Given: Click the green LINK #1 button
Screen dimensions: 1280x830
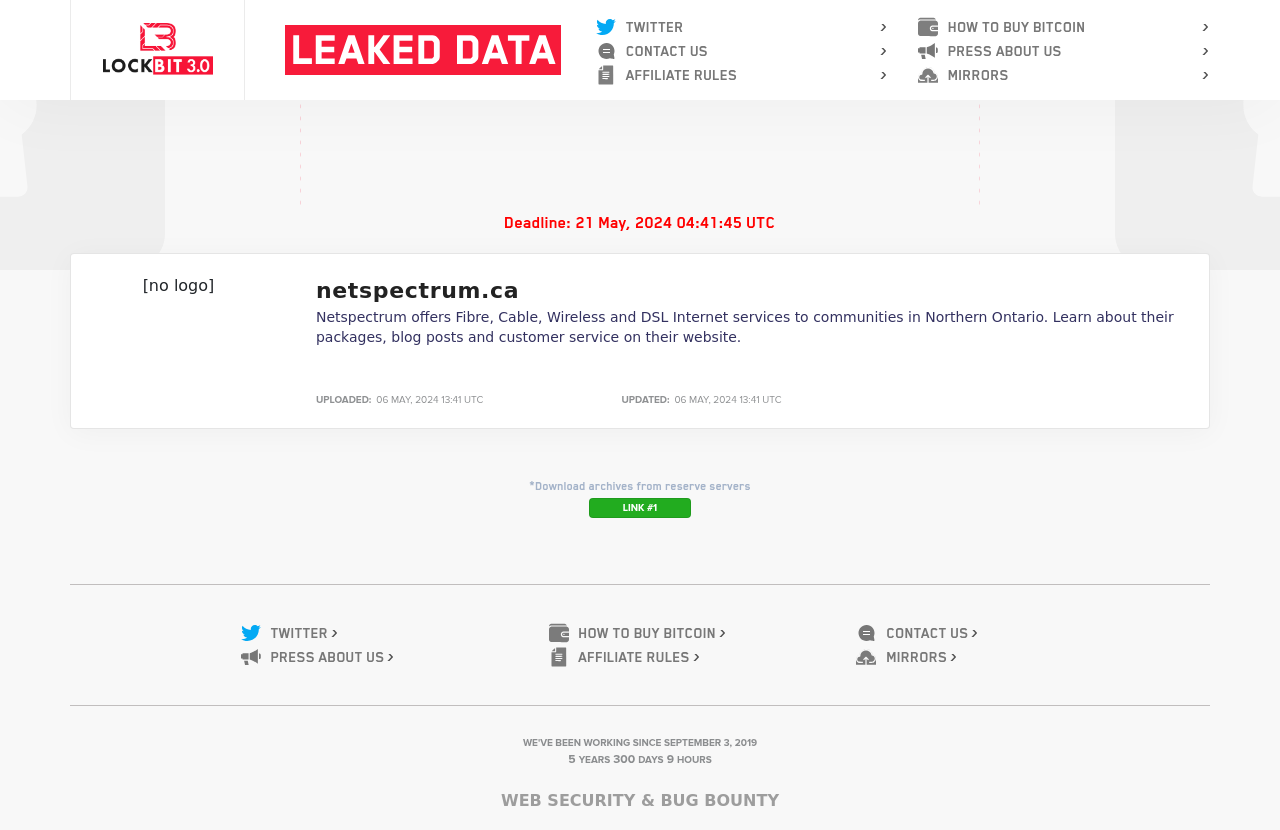Looking at the screenshot, I should pyautogui.click(x=640, y=508).
